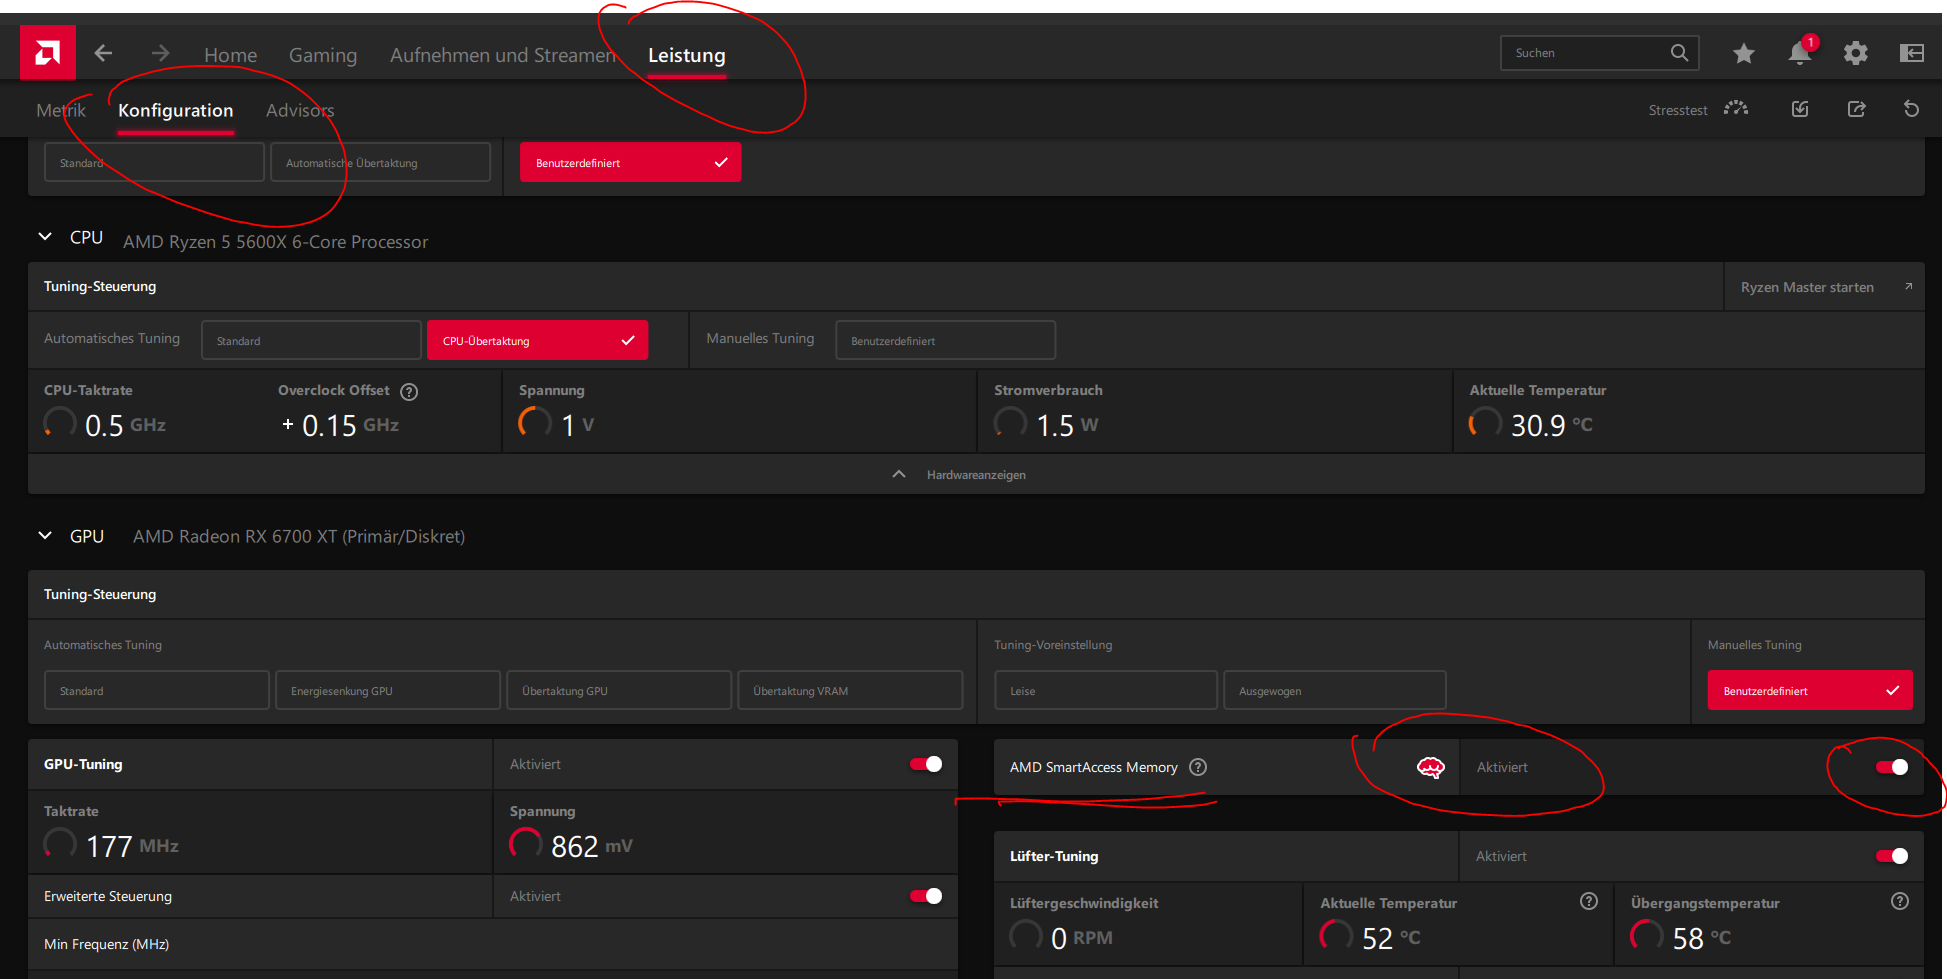Select GPU manual tuning Benutzerdefiniert
This screenshot has height=979, width=1947.
tap(1810, 690)
